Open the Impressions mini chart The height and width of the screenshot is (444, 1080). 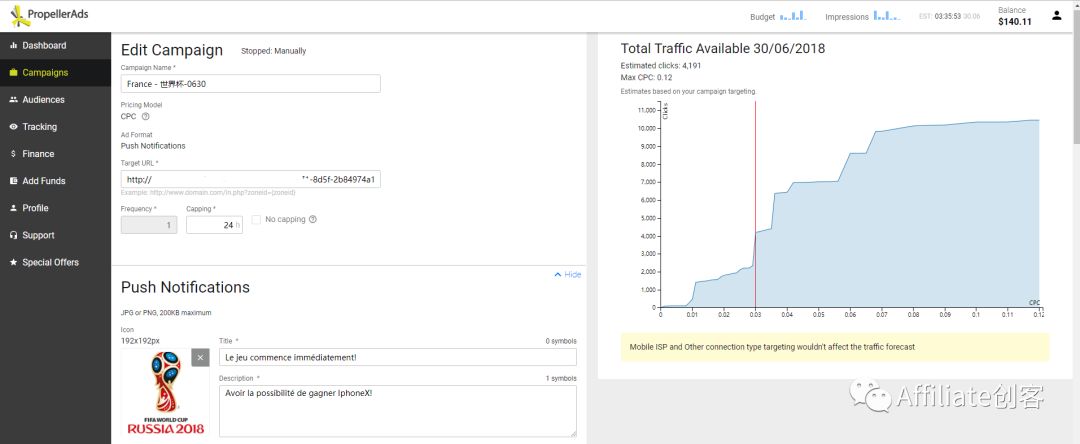[886, 16]
